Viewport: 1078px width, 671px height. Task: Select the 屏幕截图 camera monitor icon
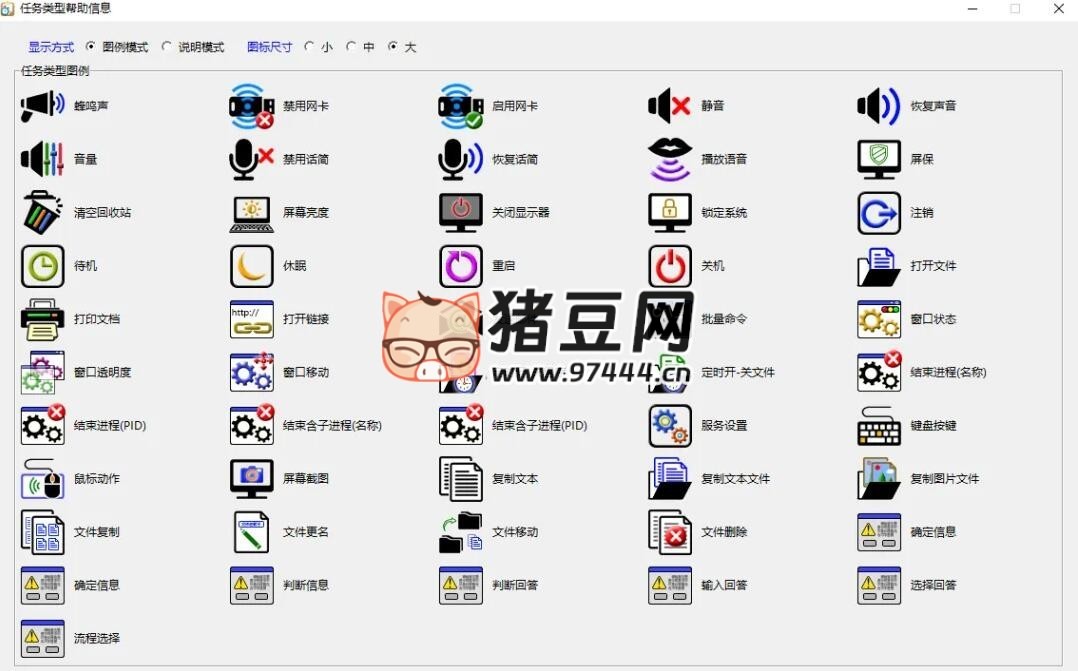[x=251, y=479]
